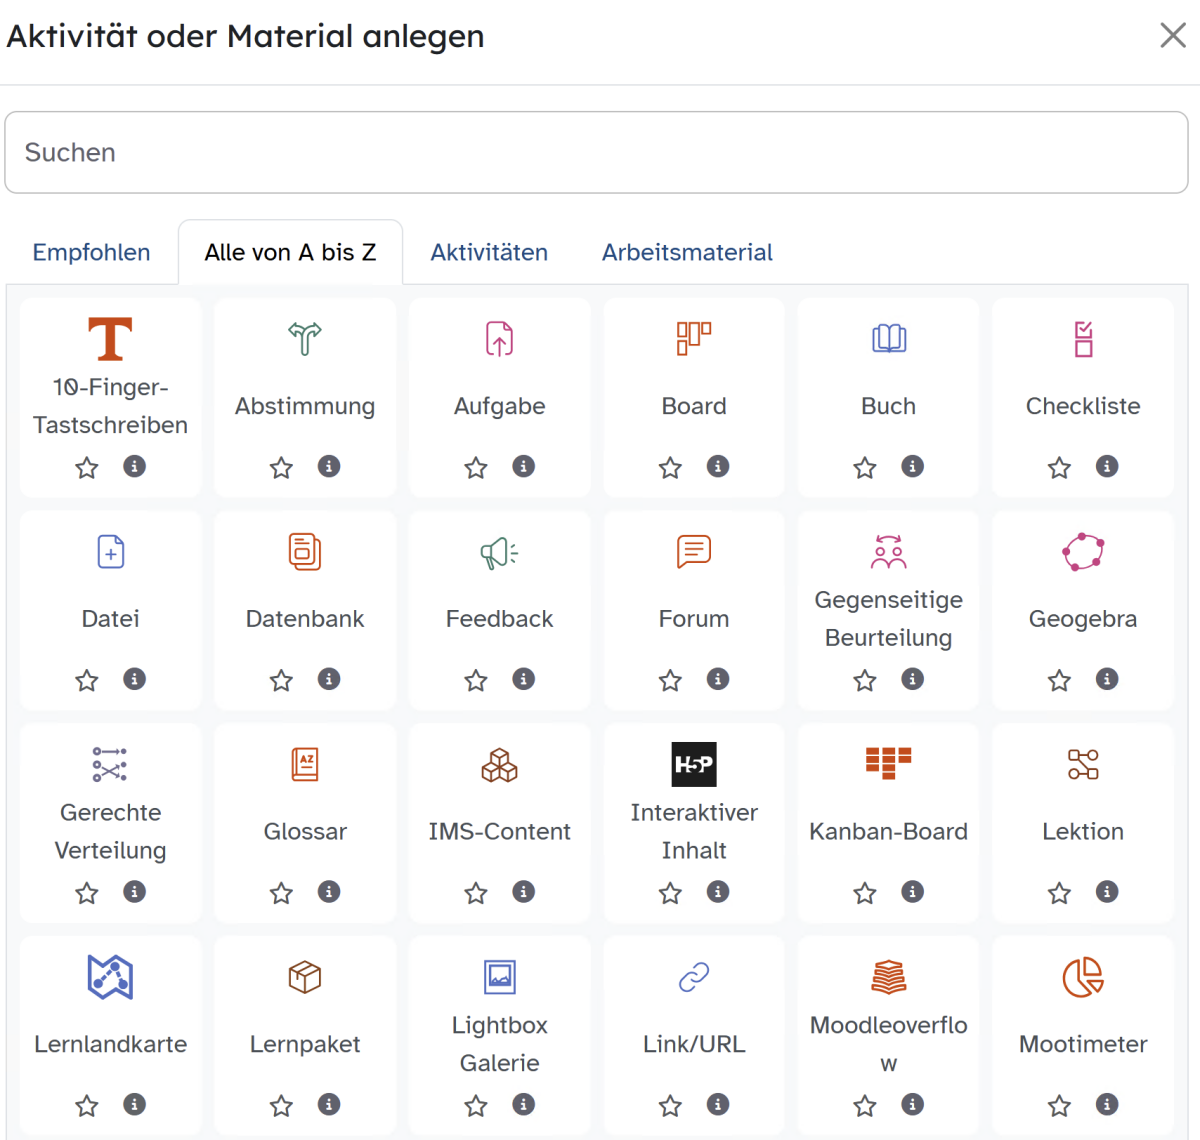This screenshot has height=1140, width=1200.
Task: Switch to the Empfohlen tab
Action: click(91, 252)
